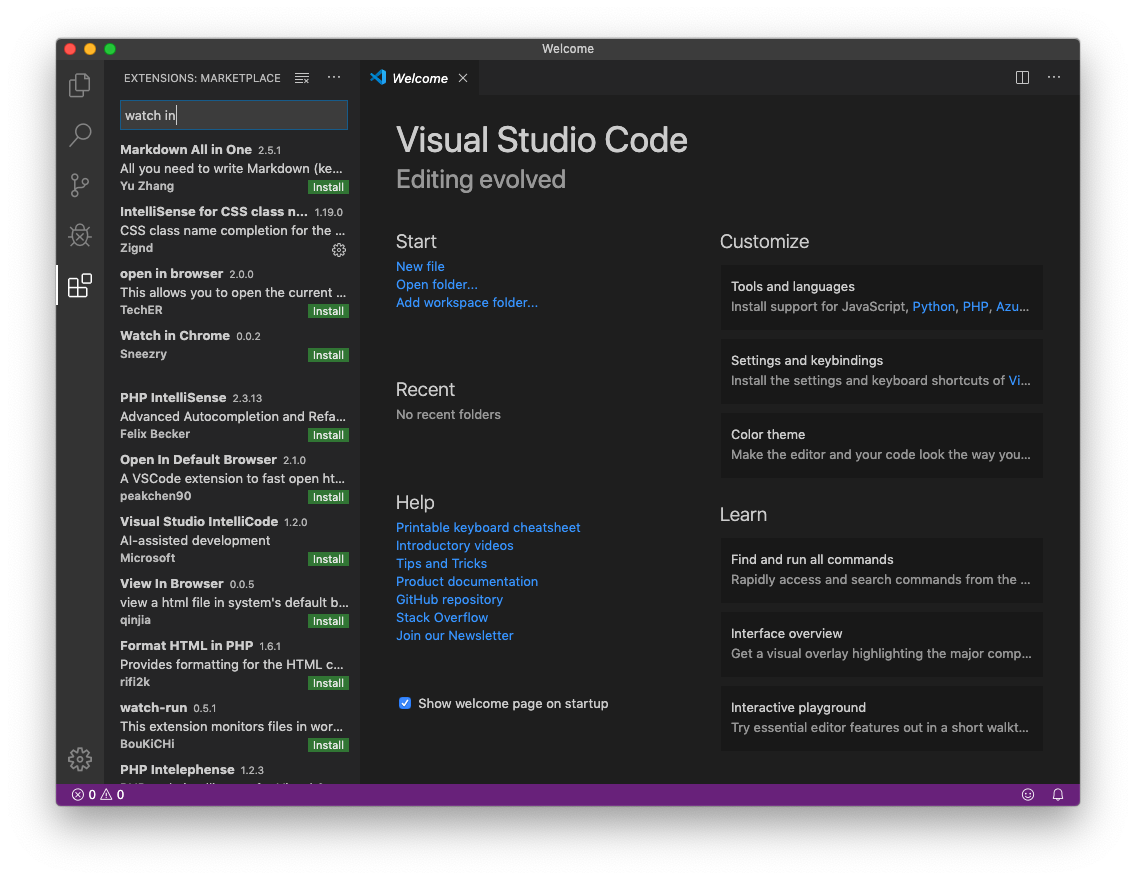Install Format HTML in PHP extension

(x=328, y=683)
